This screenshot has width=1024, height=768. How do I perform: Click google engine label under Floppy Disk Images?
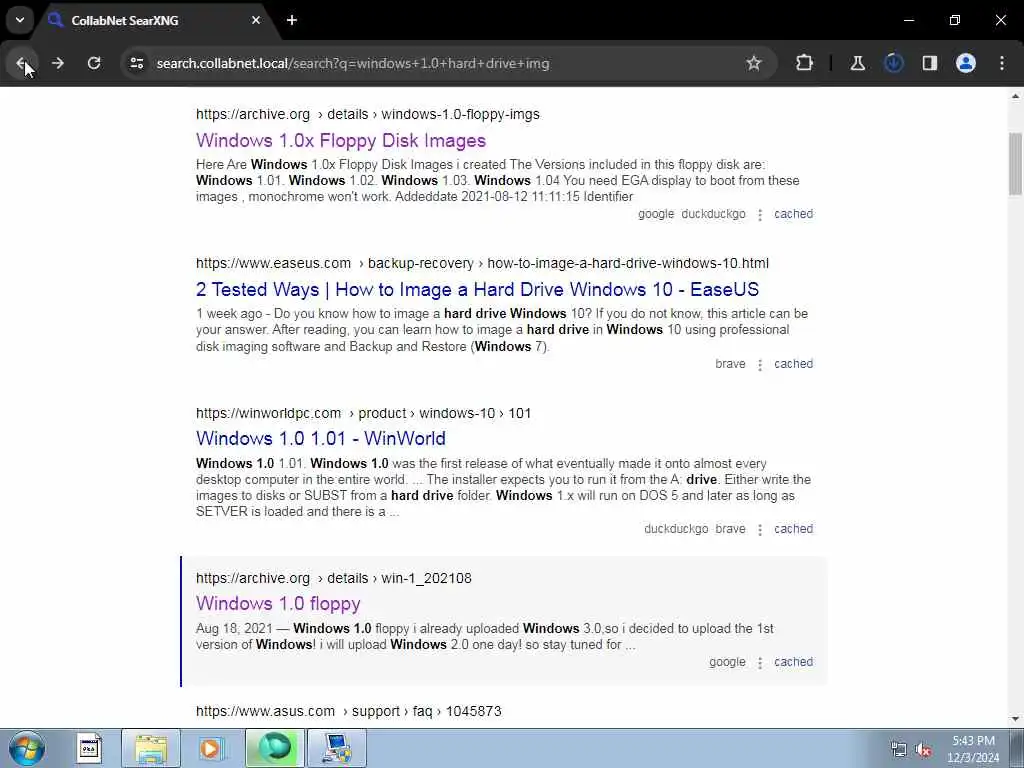pos(656,214)
